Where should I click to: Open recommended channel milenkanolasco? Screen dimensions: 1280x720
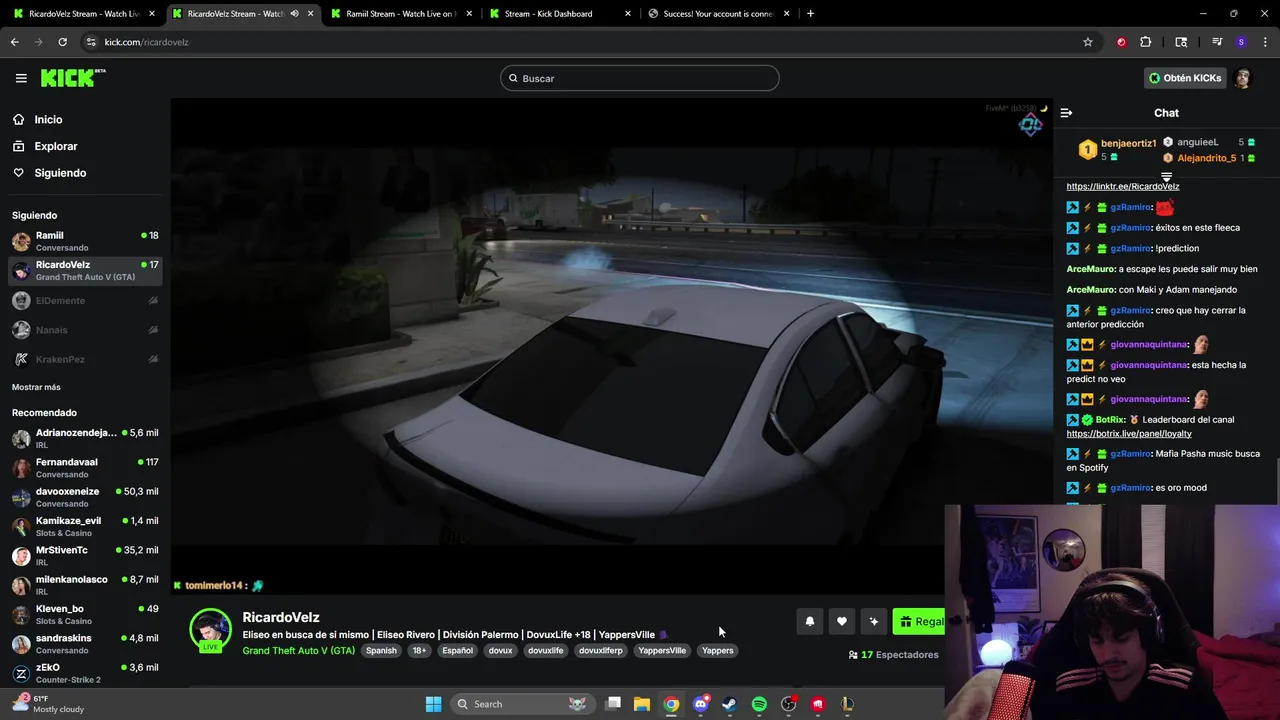point(85,585)
